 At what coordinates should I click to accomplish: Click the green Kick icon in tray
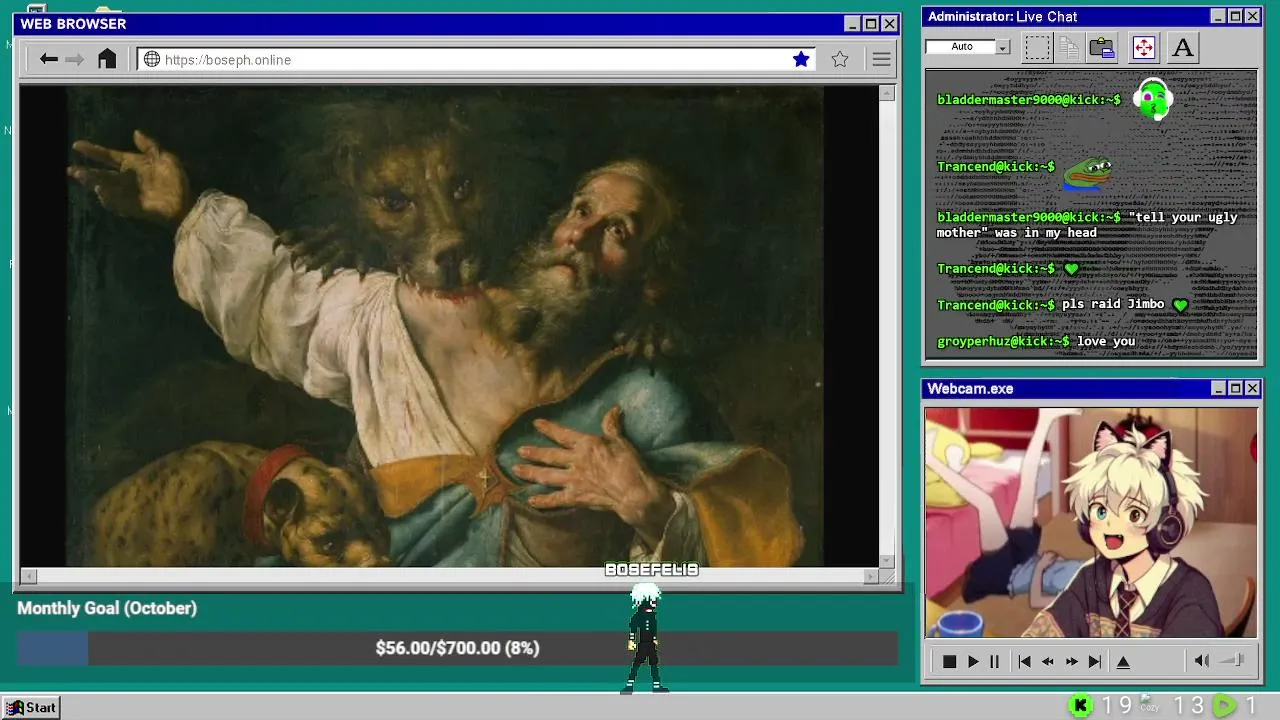tap(1080, 706)
